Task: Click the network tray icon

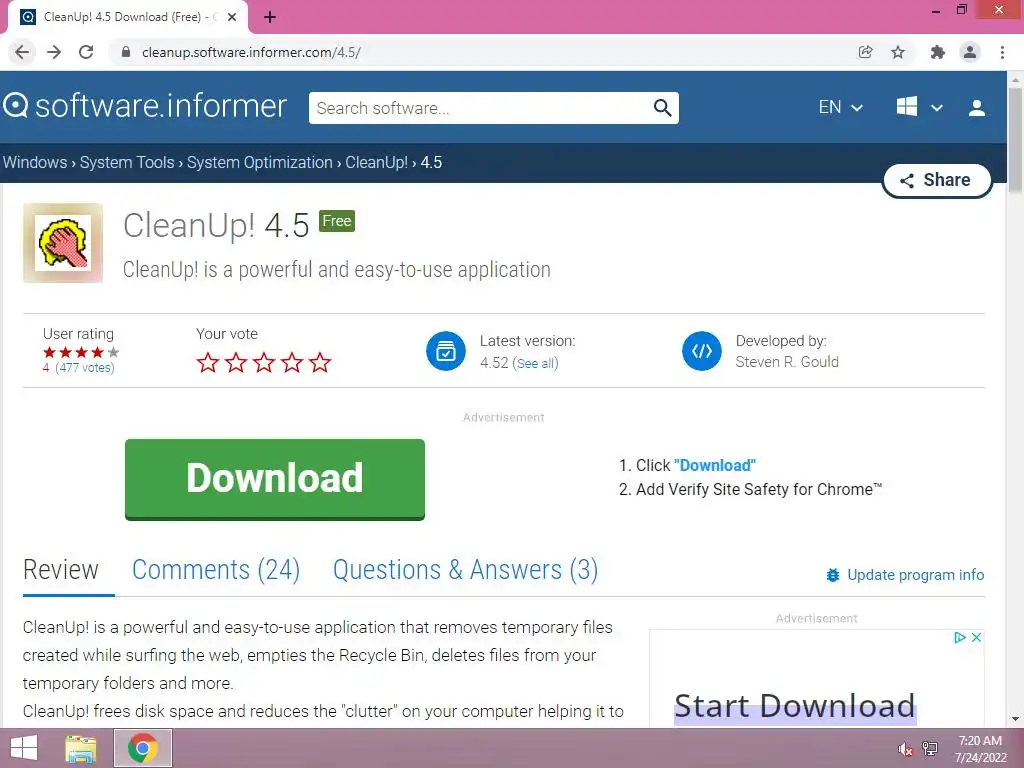Action: click(x=930, y=749)
